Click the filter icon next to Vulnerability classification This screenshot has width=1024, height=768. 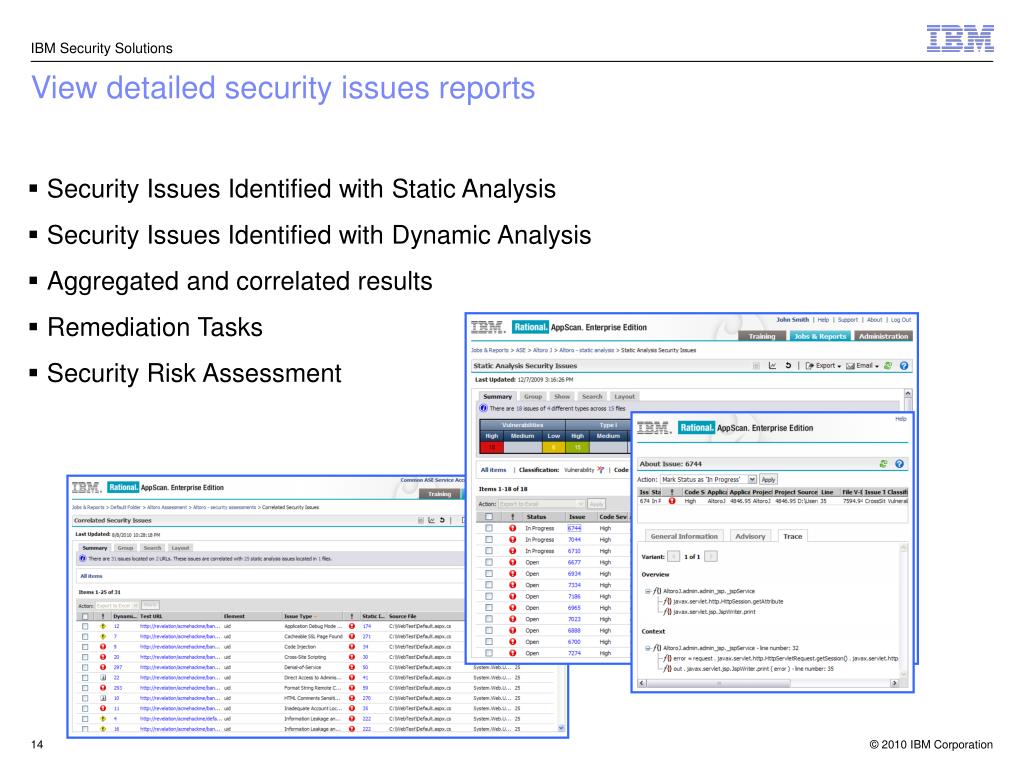600,470
